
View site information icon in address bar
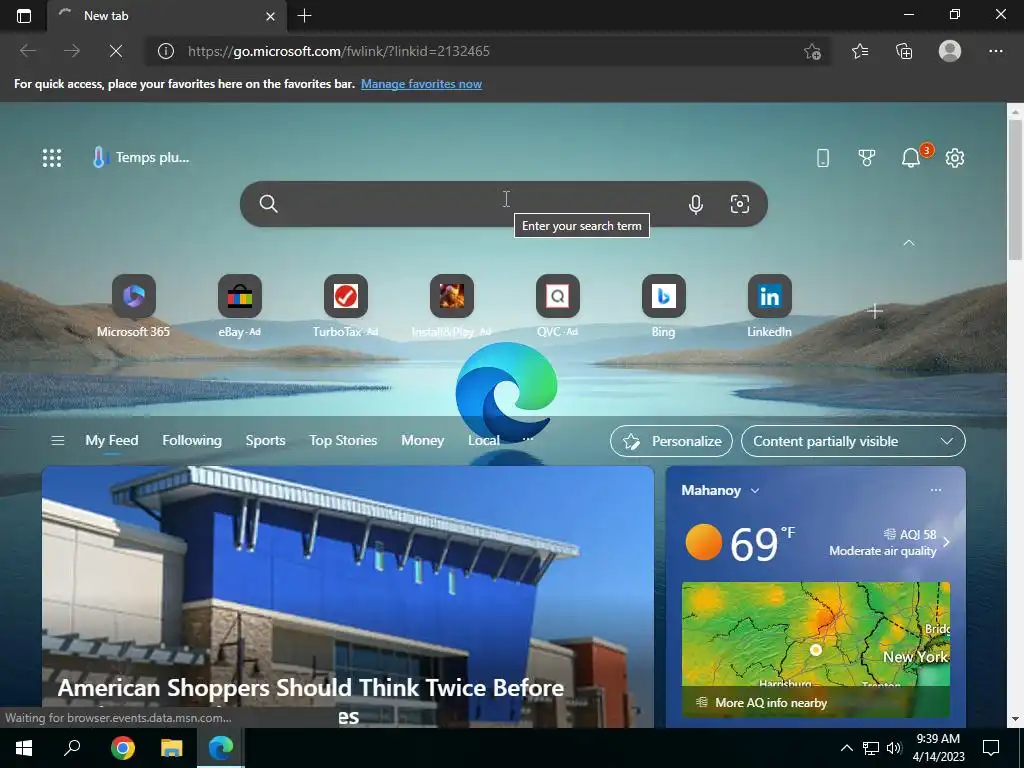point(166,51)
